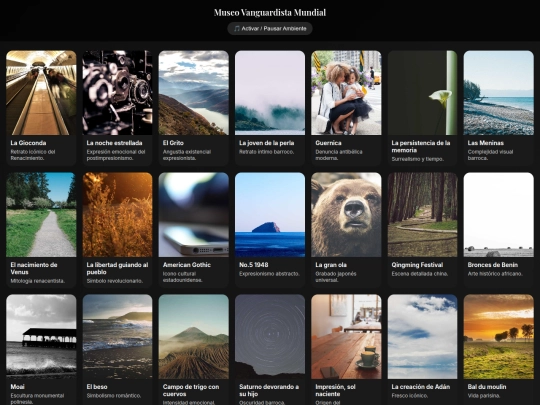Click 'Escena detallada china' description
Viewport: 540px width, 405px height.
pyautogui.click(x=420, y=274)
